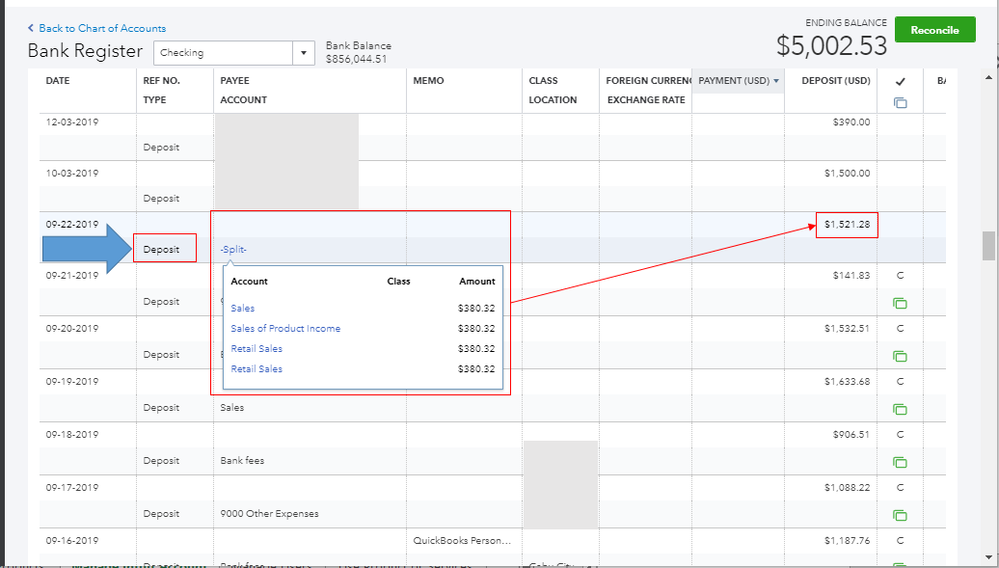
Task: Click the Reconcile button
Action: point(935,30)
